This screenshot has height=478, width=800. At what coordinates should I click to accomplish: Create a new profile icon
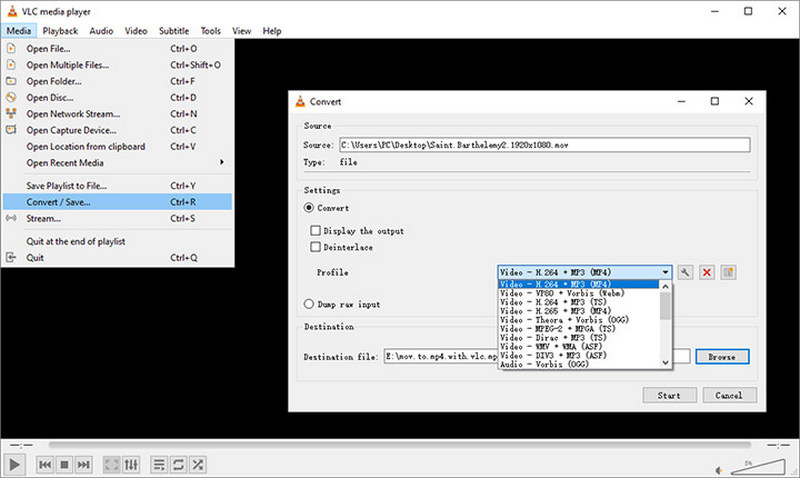coord(729,272)
